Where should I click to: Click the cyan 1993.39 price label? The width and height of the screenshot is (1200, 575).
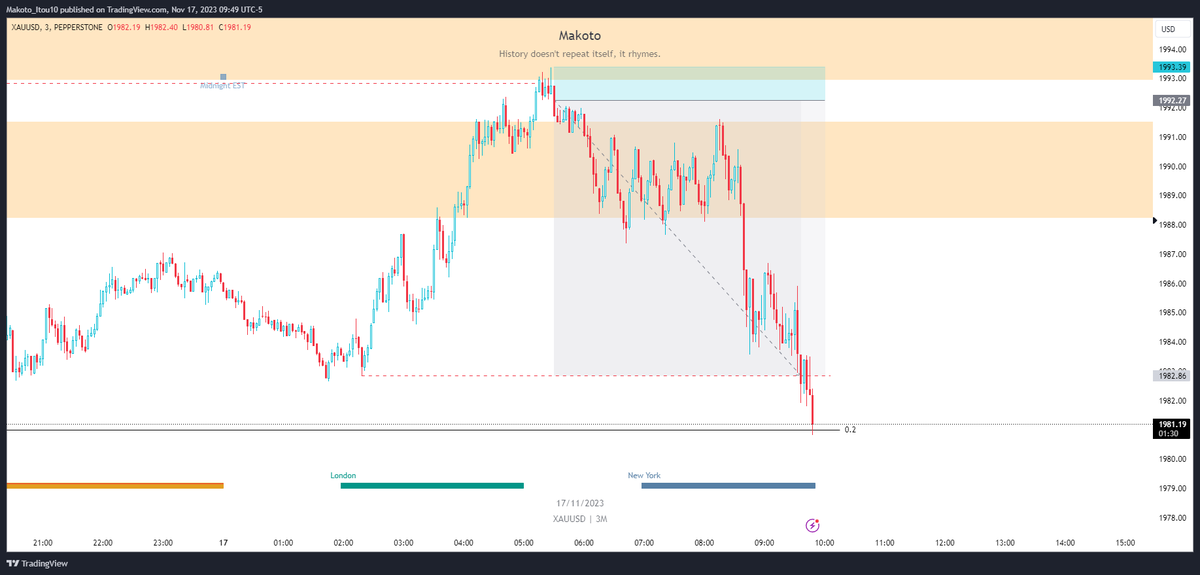[x=1169, y=67]
